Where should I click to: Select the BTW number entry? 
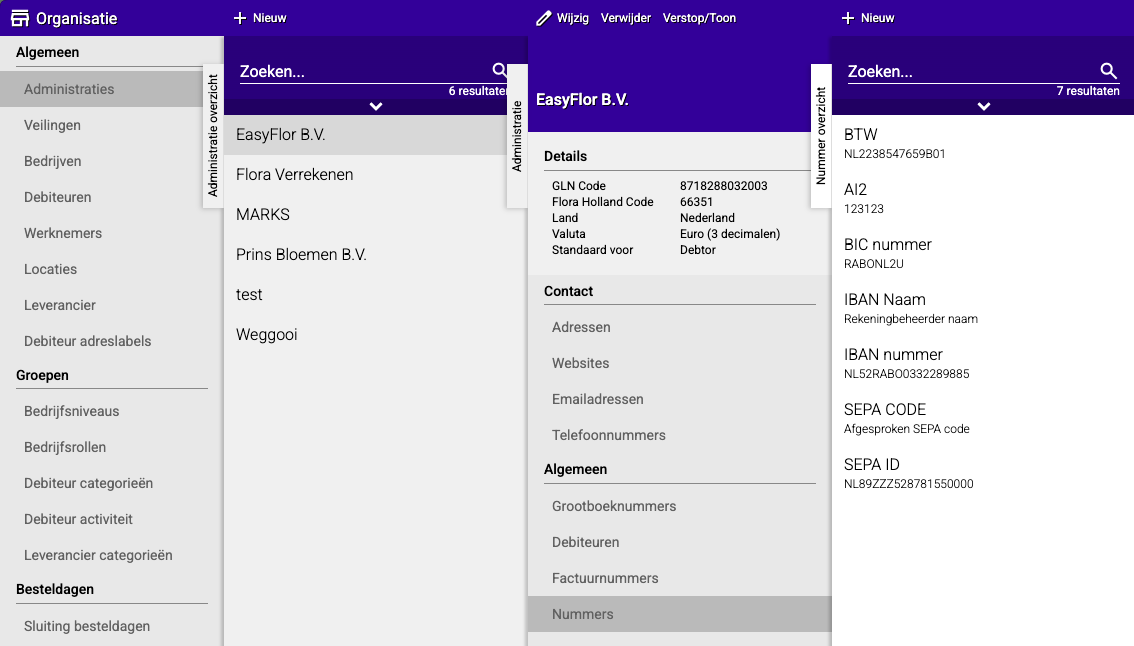[983, 143]
